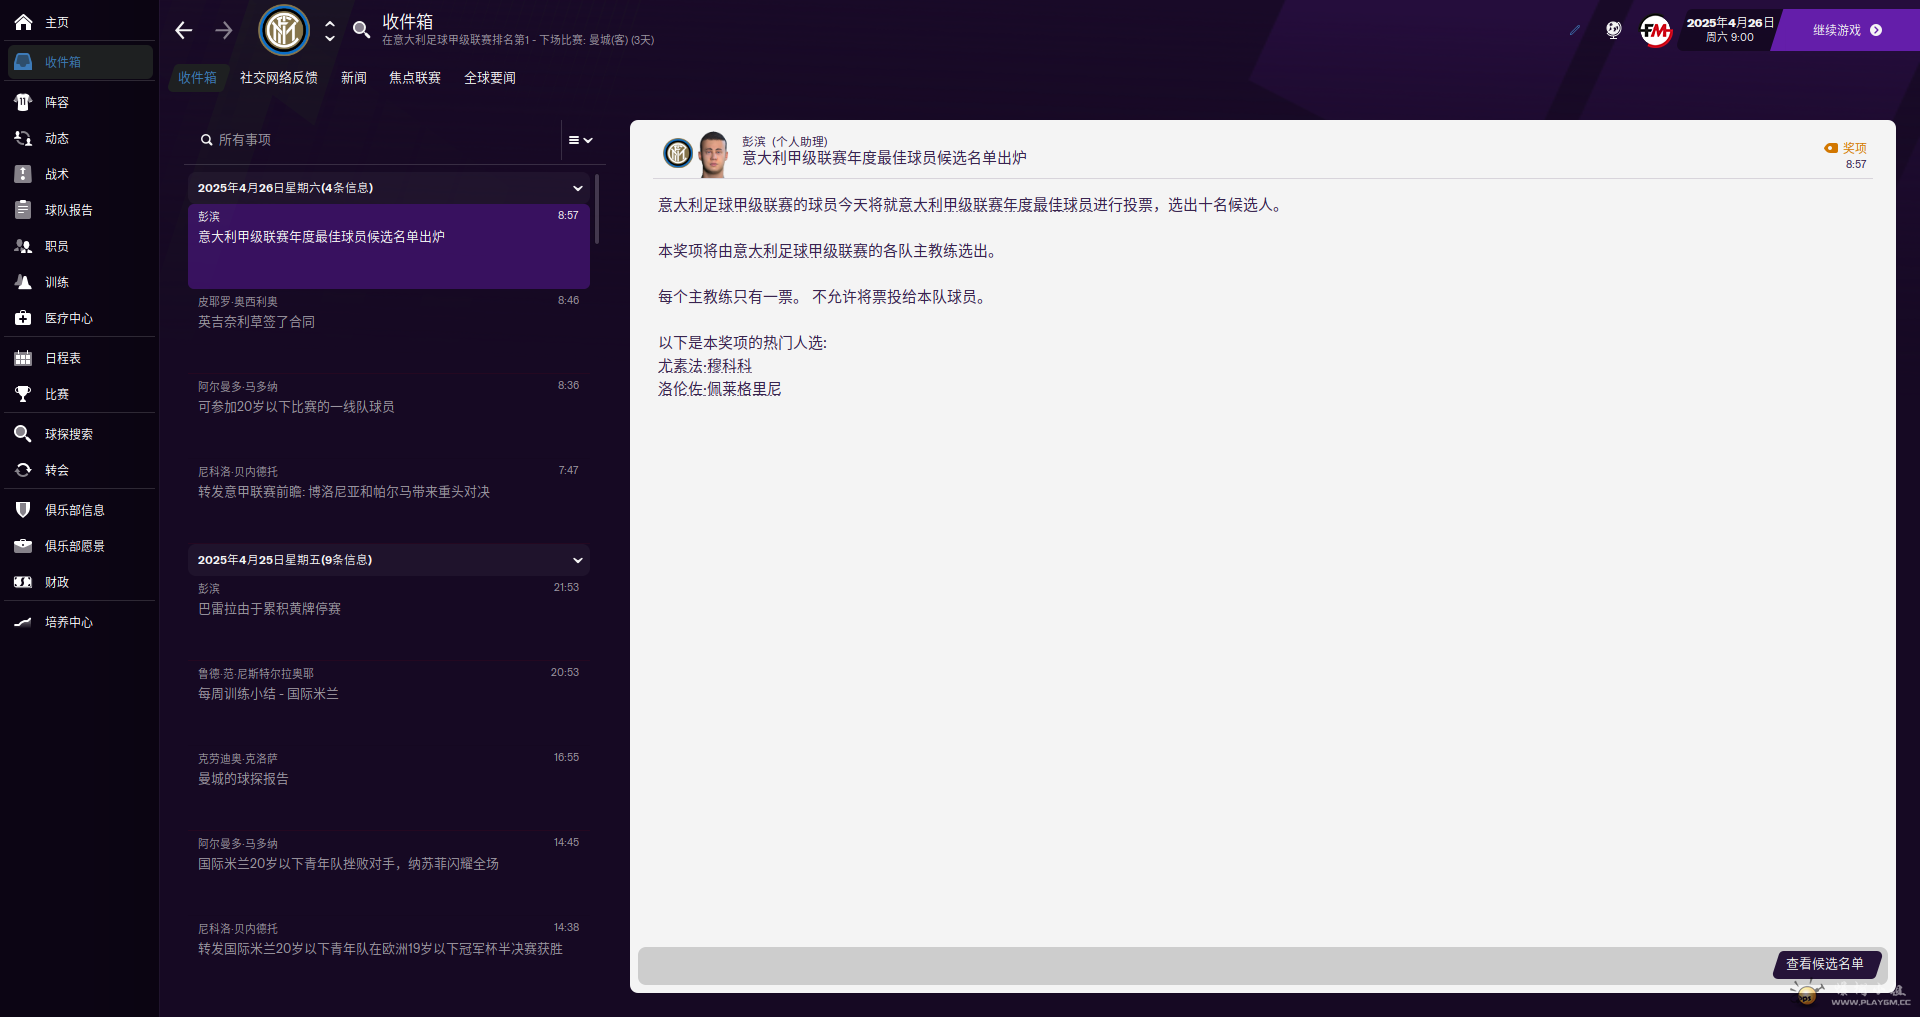Image resolution: width=1920 pixels, height=1017 pixels.
Task: Open the inbox filter list dropdown
Action: 581,140
